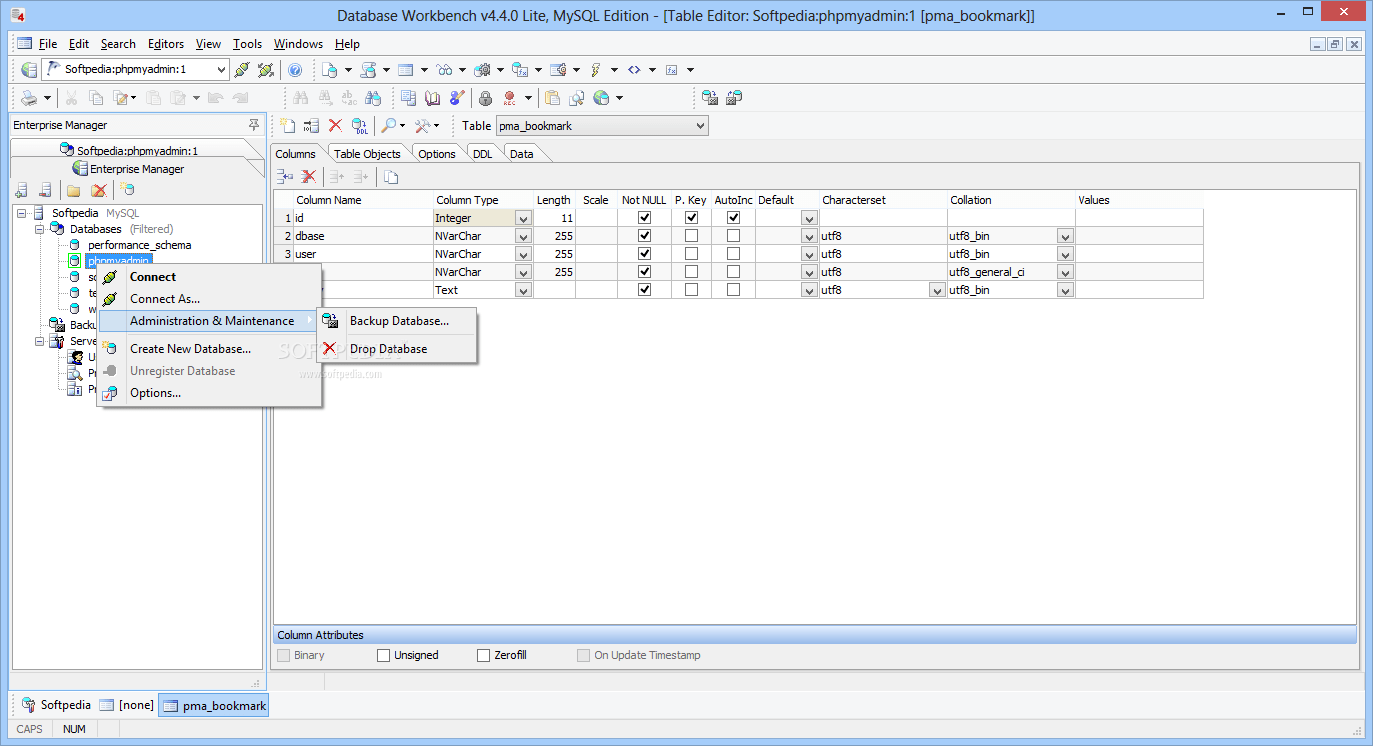Open the Tools menu
This screenshot has height=746, width=1373.
[x=247, y=44]
